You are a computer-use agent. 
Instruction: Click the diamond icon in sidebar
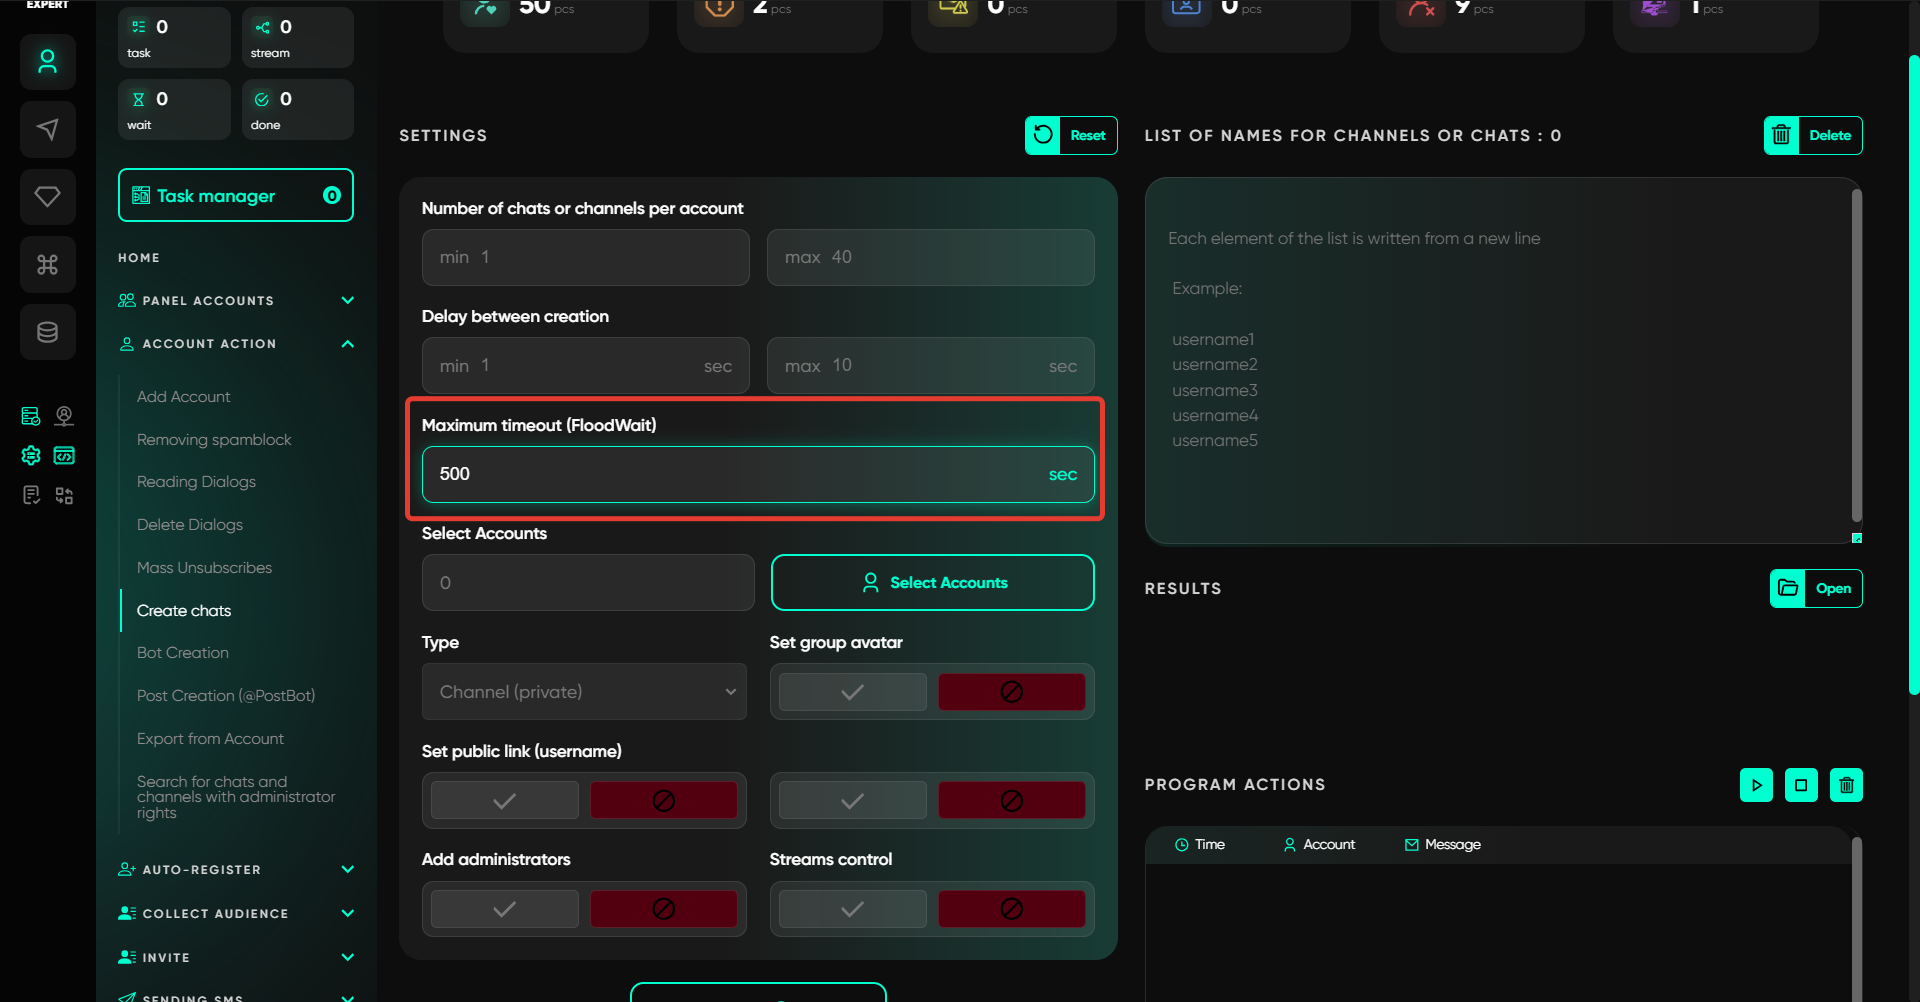[x=47, y=196]
